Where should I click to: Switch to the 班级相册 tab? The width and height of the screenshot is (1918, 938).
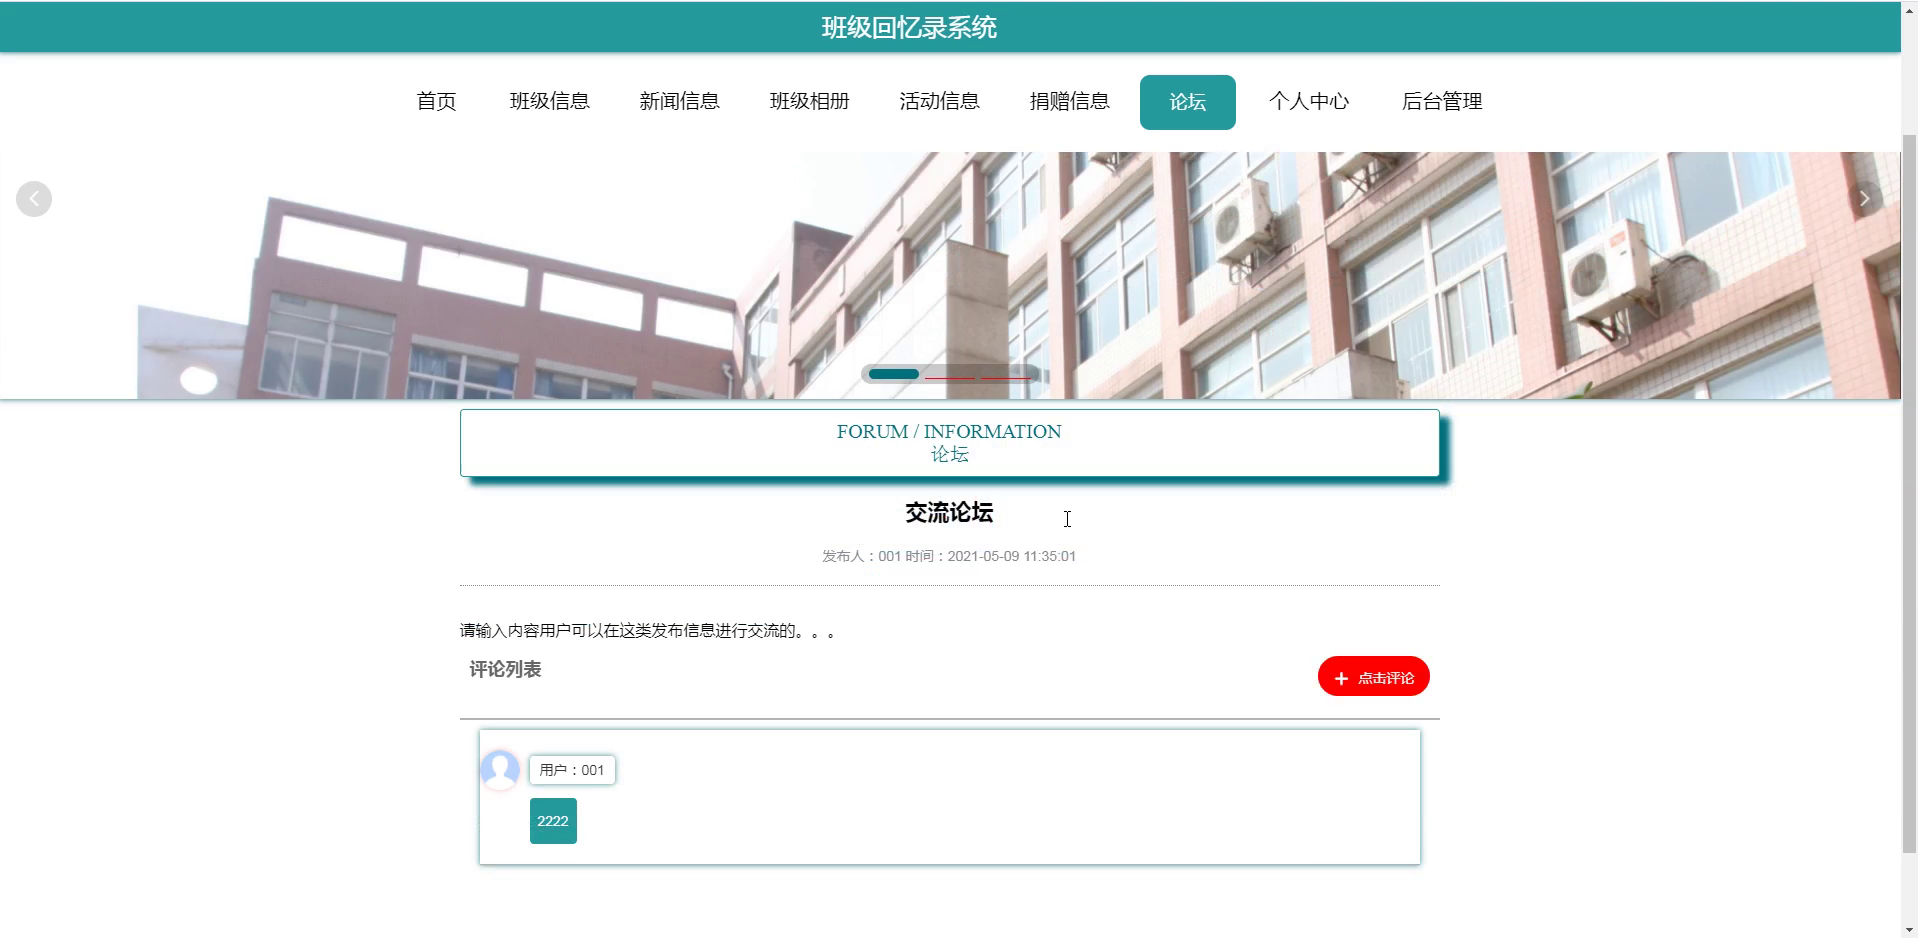[x=810, y=101]
